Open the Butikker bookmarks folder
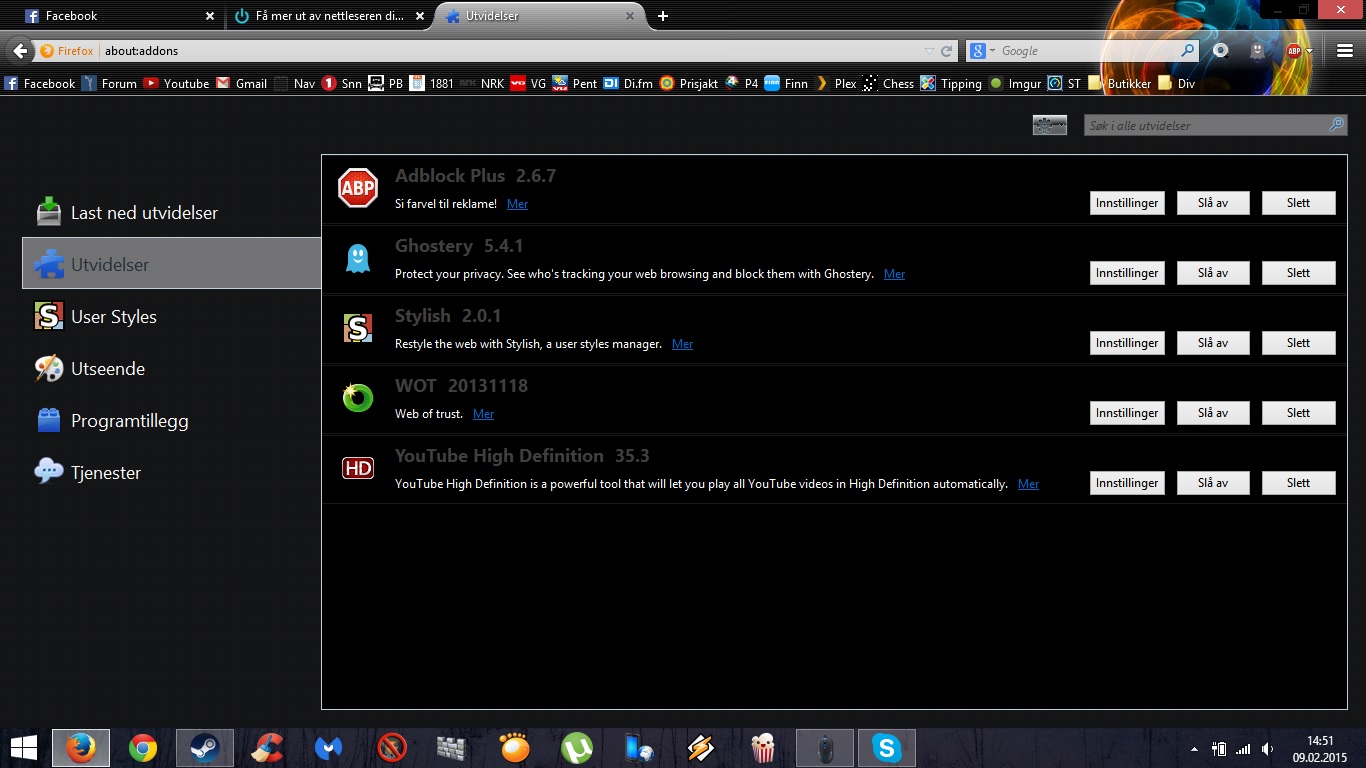Viewport: 1366px width, 768px height. click(1120, 84)
